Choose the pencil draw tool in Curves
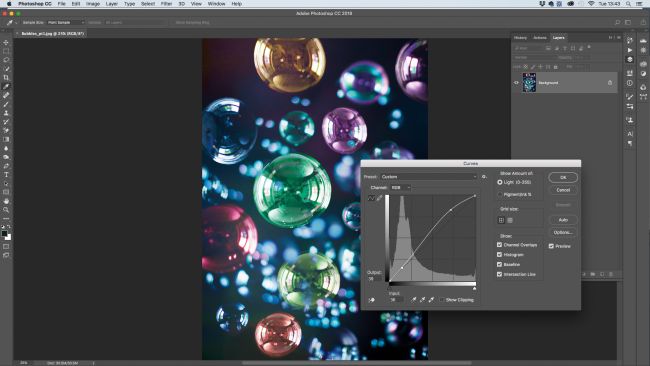Viewport: 650px width, 366px height. pyautogui.click(x=379, y=198)
